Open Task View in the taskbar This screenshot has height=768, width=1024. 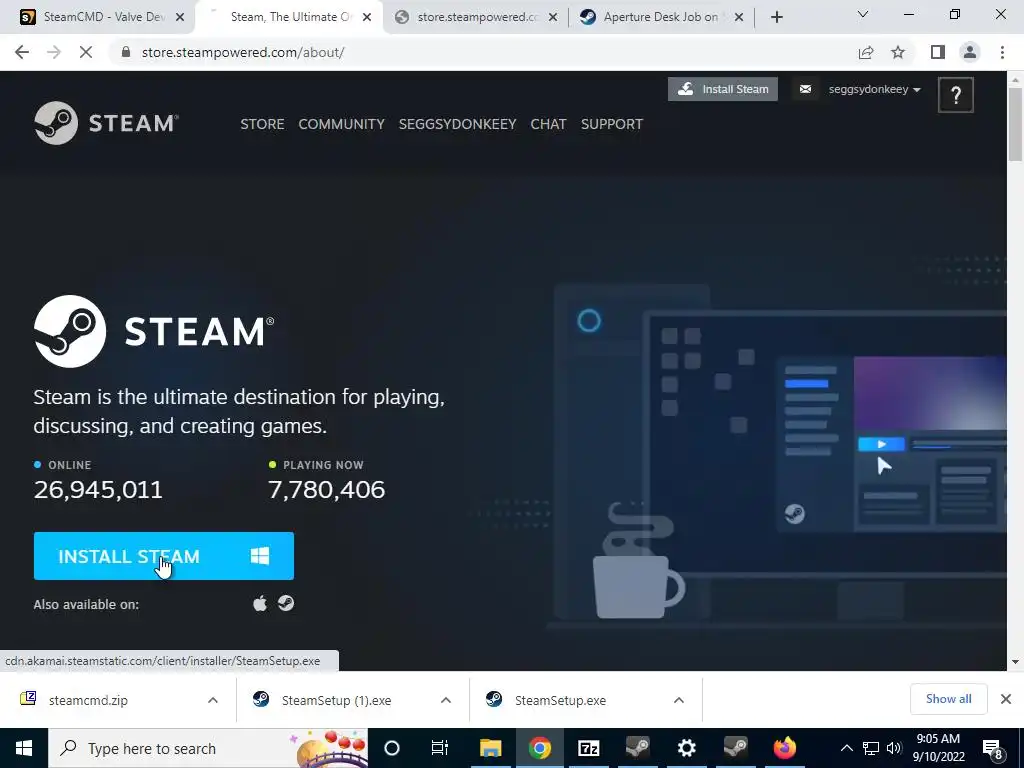click(440, 748)
